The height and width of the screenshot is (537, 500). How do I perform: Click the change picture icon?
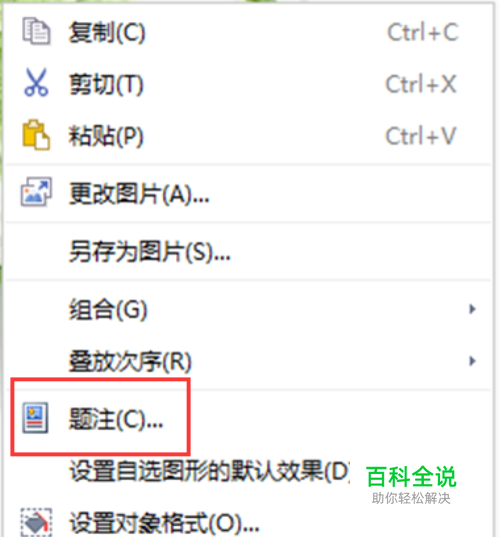tap(36, 191)
